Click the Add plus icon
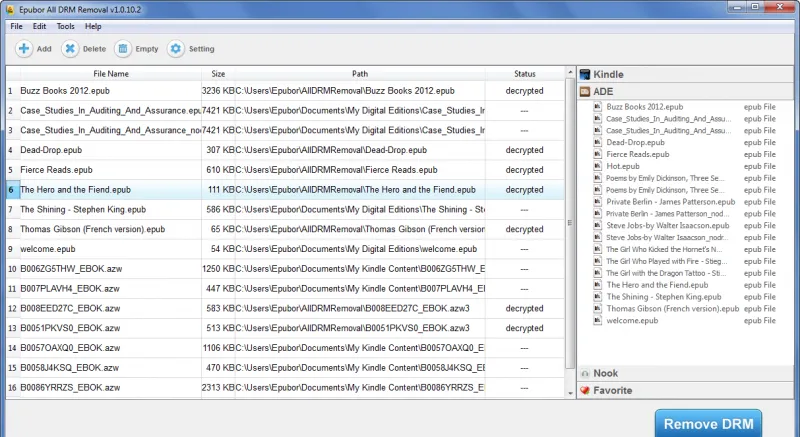The width and height of the screenshot is (800, 437). (23, 48)
